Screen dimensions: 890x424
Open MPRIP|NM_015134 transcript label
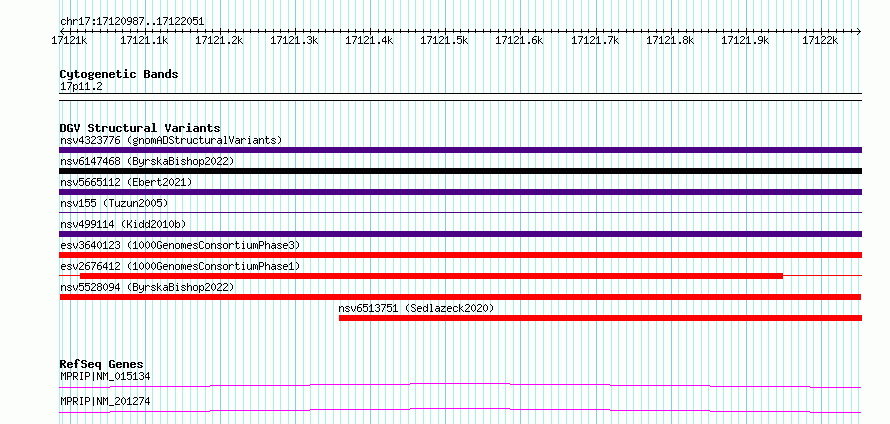point(105,376)
